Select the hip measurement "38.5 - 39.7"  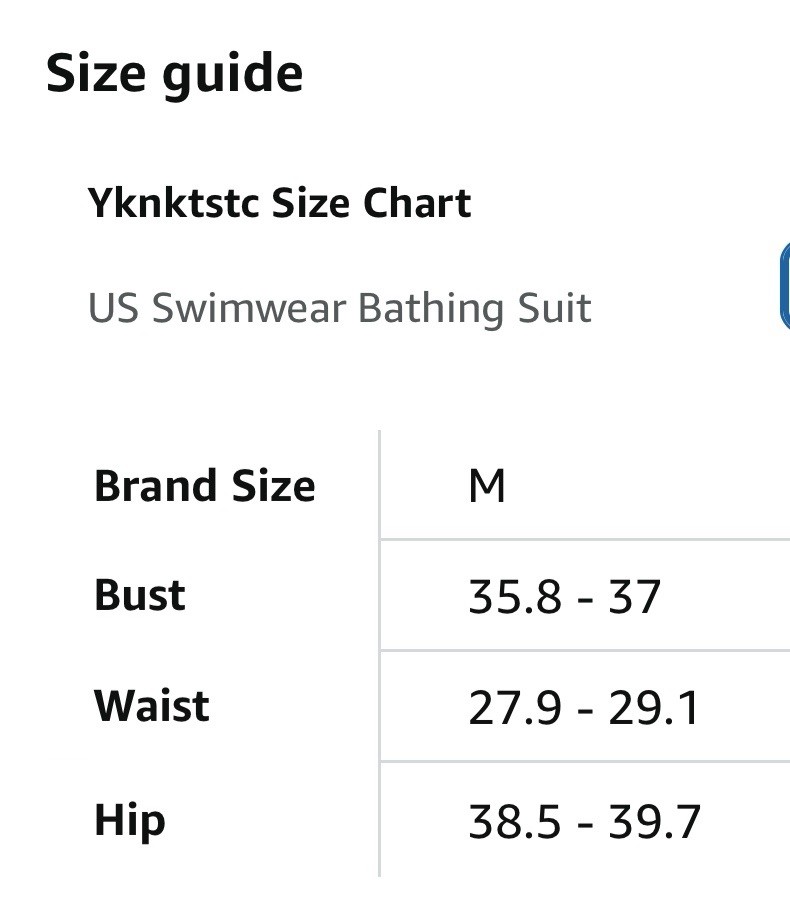pos(584,822)
